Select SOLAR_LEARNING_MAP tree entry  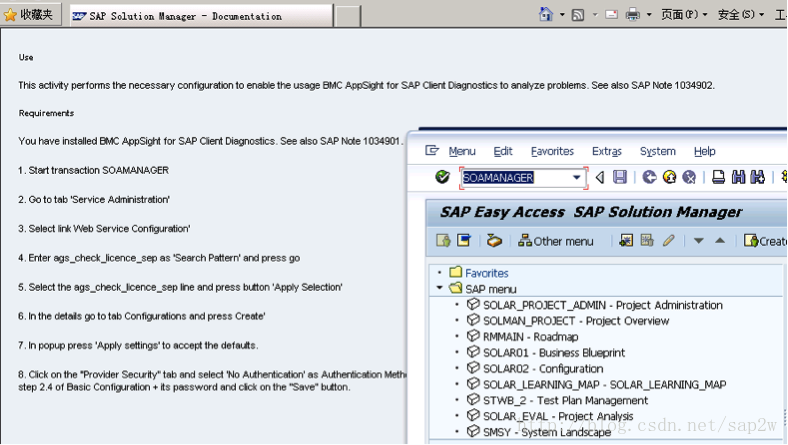tap(605, 384)
